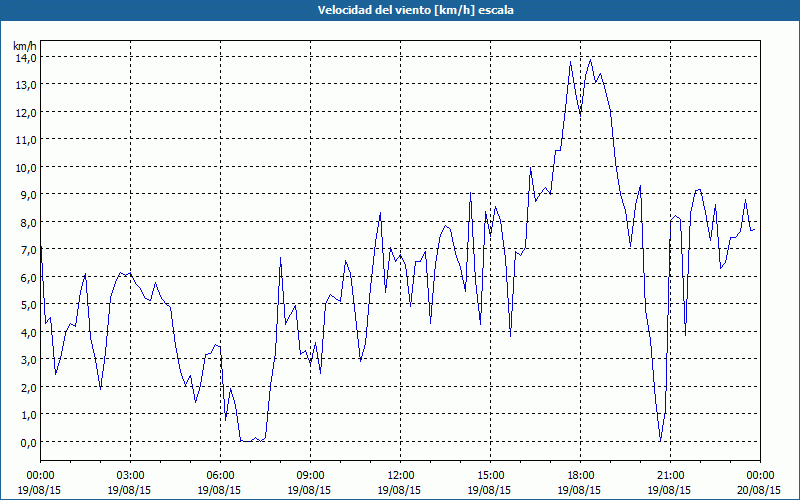Click the '12,0' y-axis label

click(x=27, y=113)
